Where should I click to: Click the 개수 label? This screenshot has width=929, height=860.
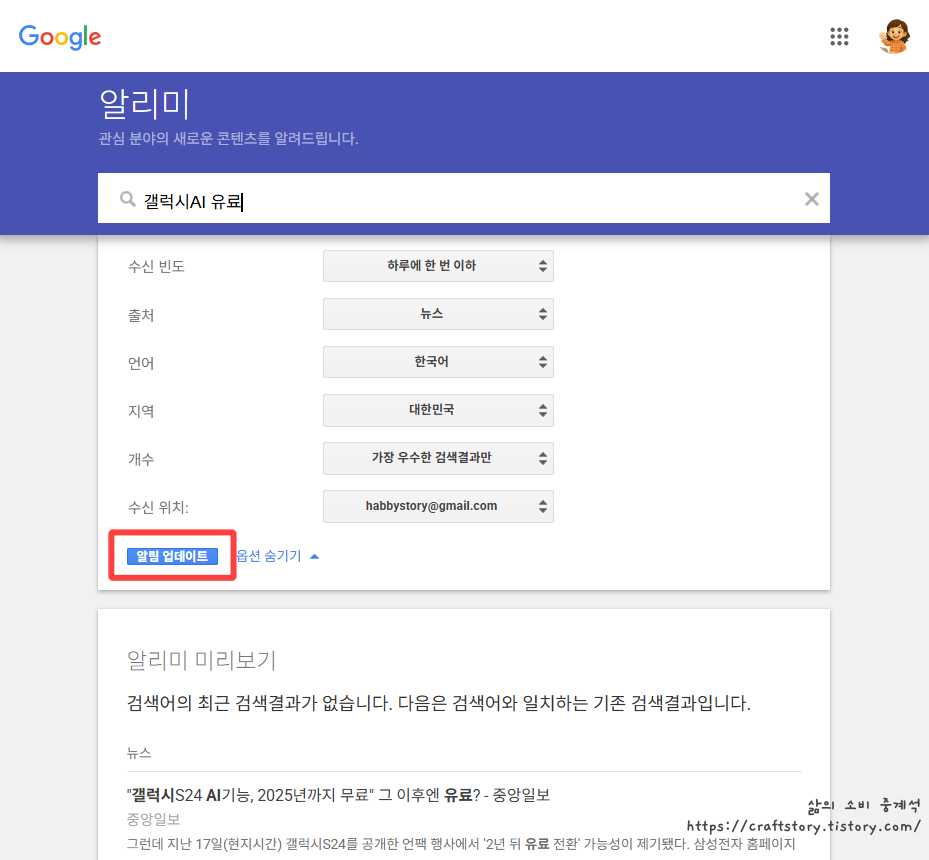pyautogui.click(x=141, y=459)
